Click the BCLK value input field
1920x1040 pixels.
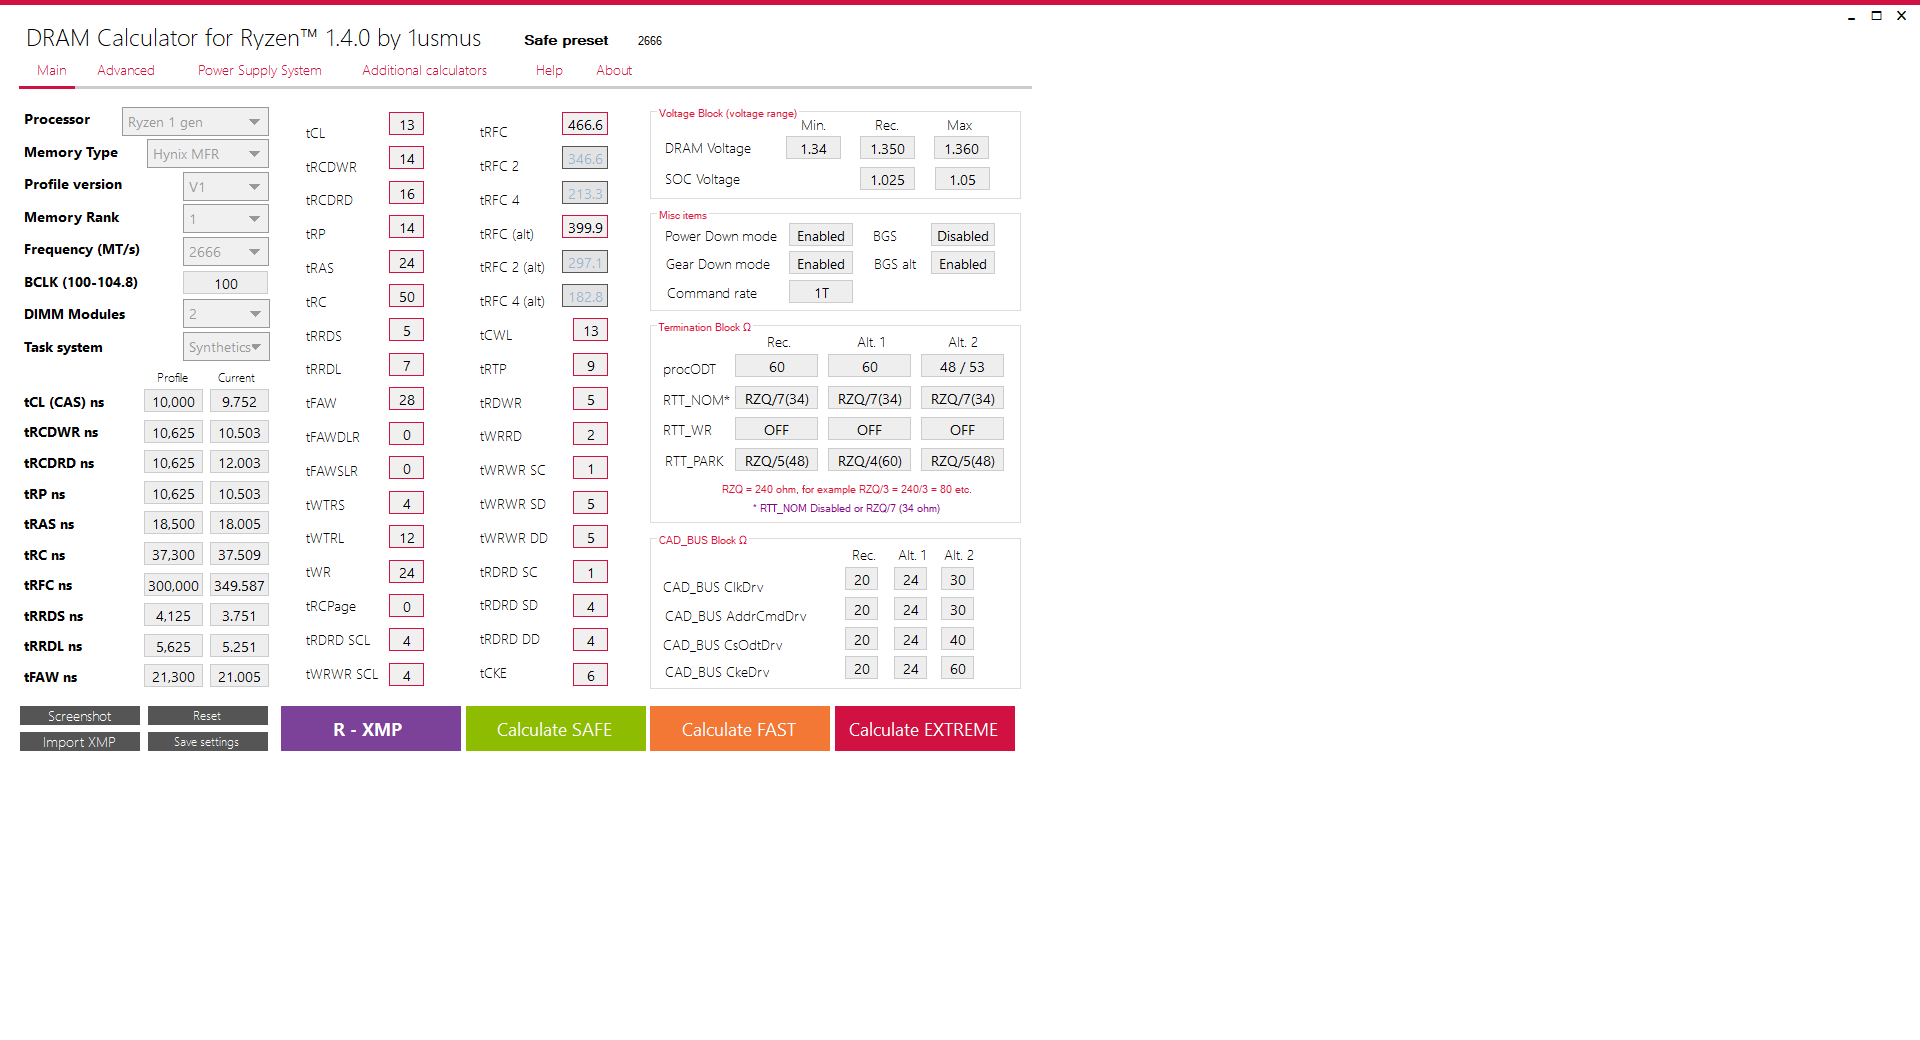tap(226, 283)
